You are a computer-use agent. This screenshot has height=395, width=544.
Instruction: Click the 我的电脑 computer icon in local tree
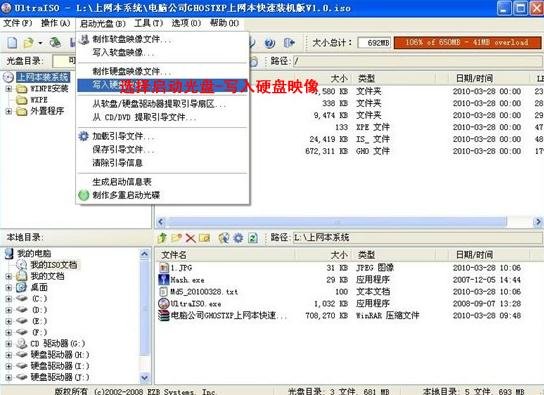tap(9, 253)
